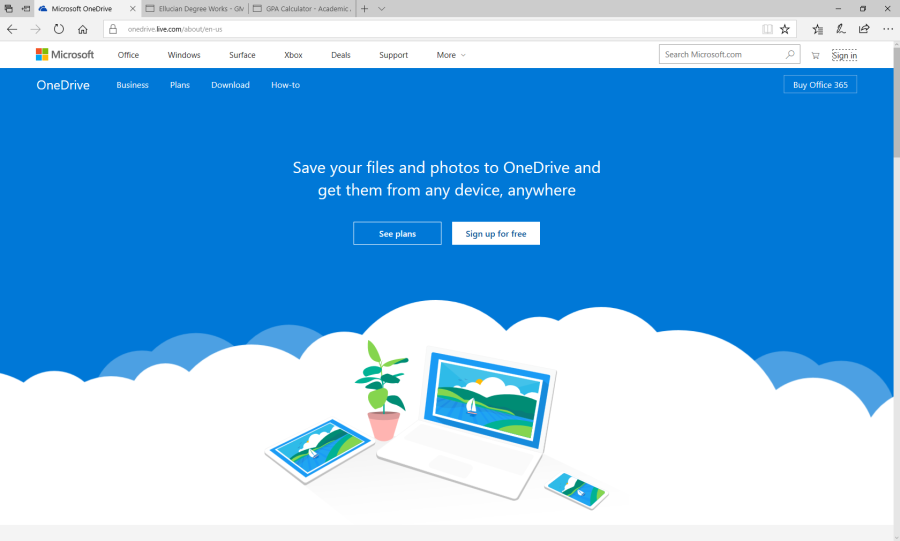Switch to GPA Calculator tab
Viewport: 900px width, 541px height.
pyautogui.click(x=302, y=9)
